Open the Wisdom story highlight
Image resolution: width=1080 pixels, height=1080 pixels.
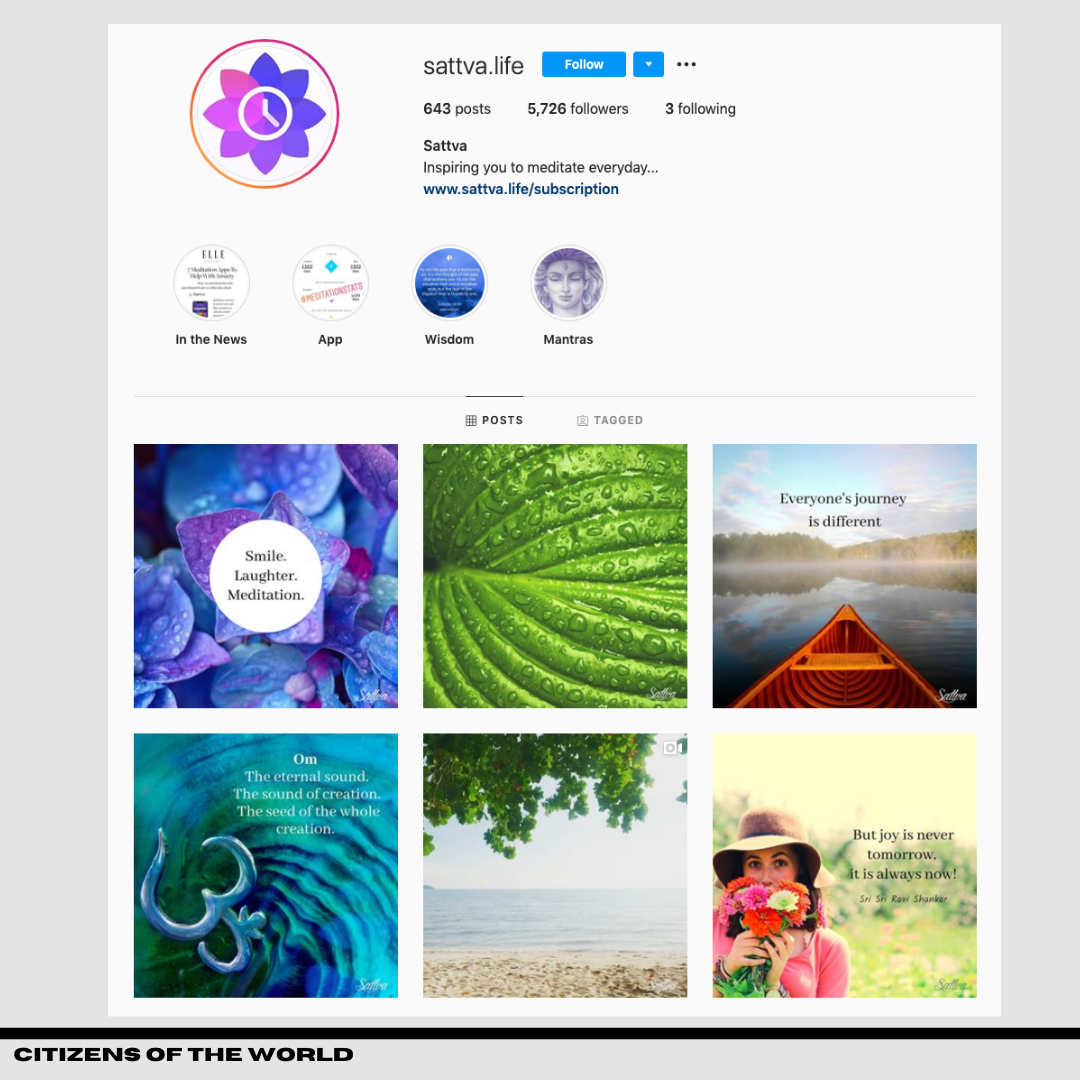tap(449, 282)
